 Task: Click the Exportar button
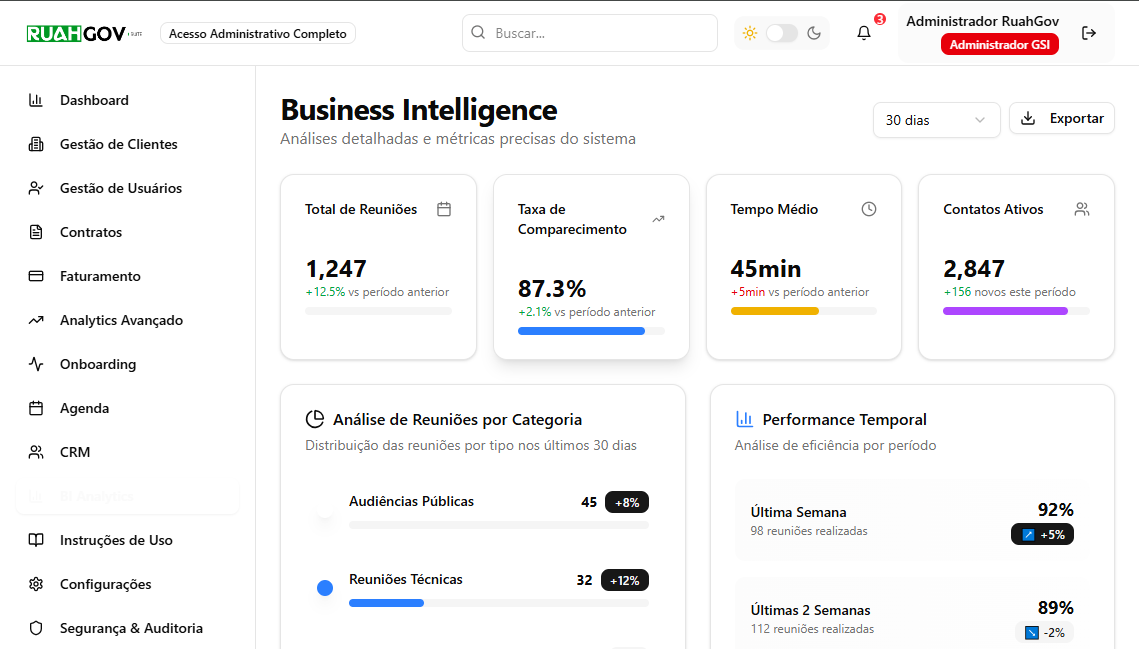(x=1061, y=117)
